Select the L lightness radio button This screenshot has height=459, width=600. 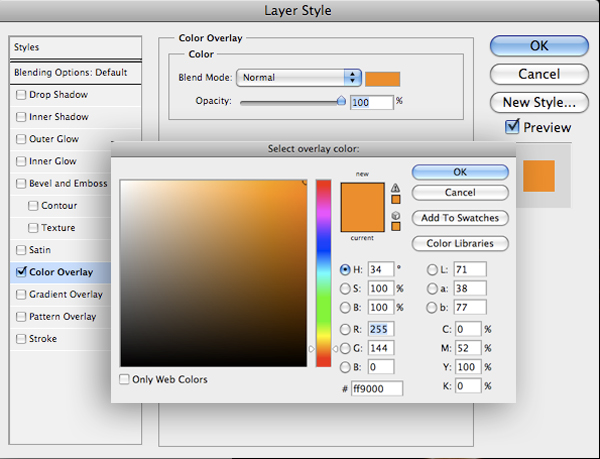[x=432, y=270]
